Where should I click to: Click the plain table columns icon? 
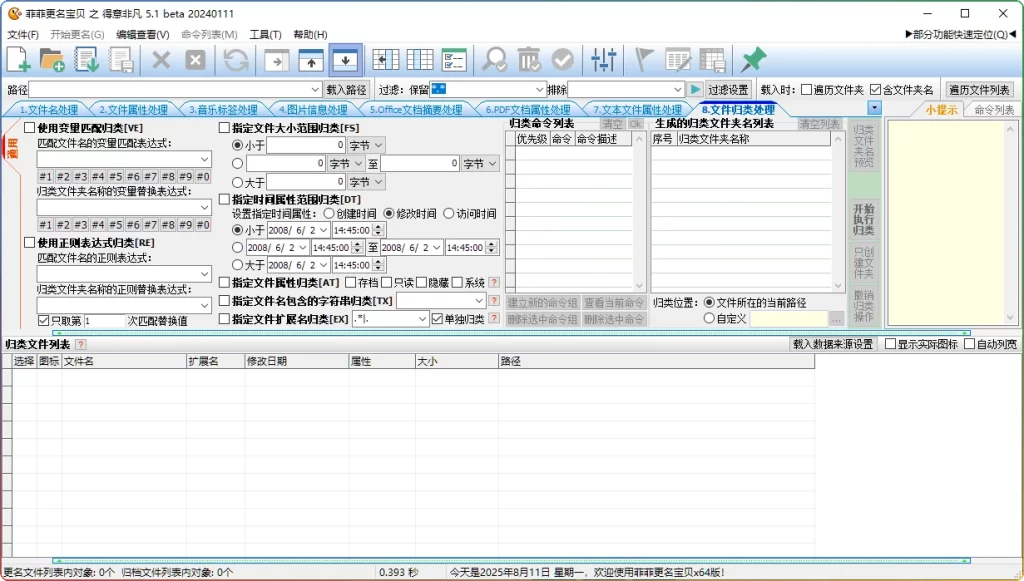[420, 59]
